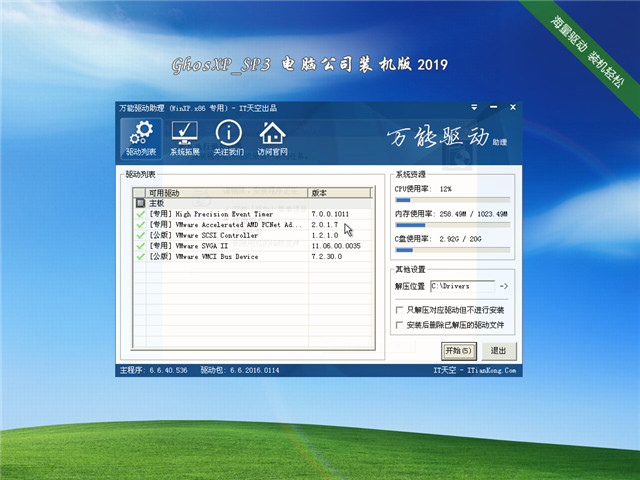This screenshot has height=480, width=640.
Task: Click the C盘使用率 progress bar
Action: pos(452,250)
